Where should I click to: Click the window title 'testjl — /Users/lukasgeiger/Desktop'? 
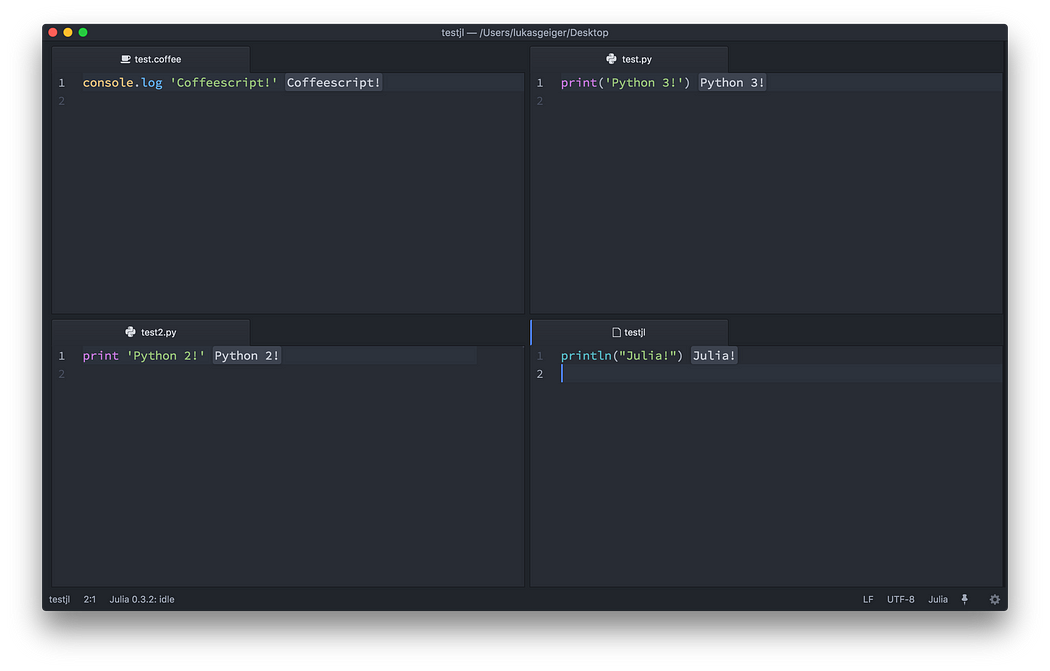525,32
